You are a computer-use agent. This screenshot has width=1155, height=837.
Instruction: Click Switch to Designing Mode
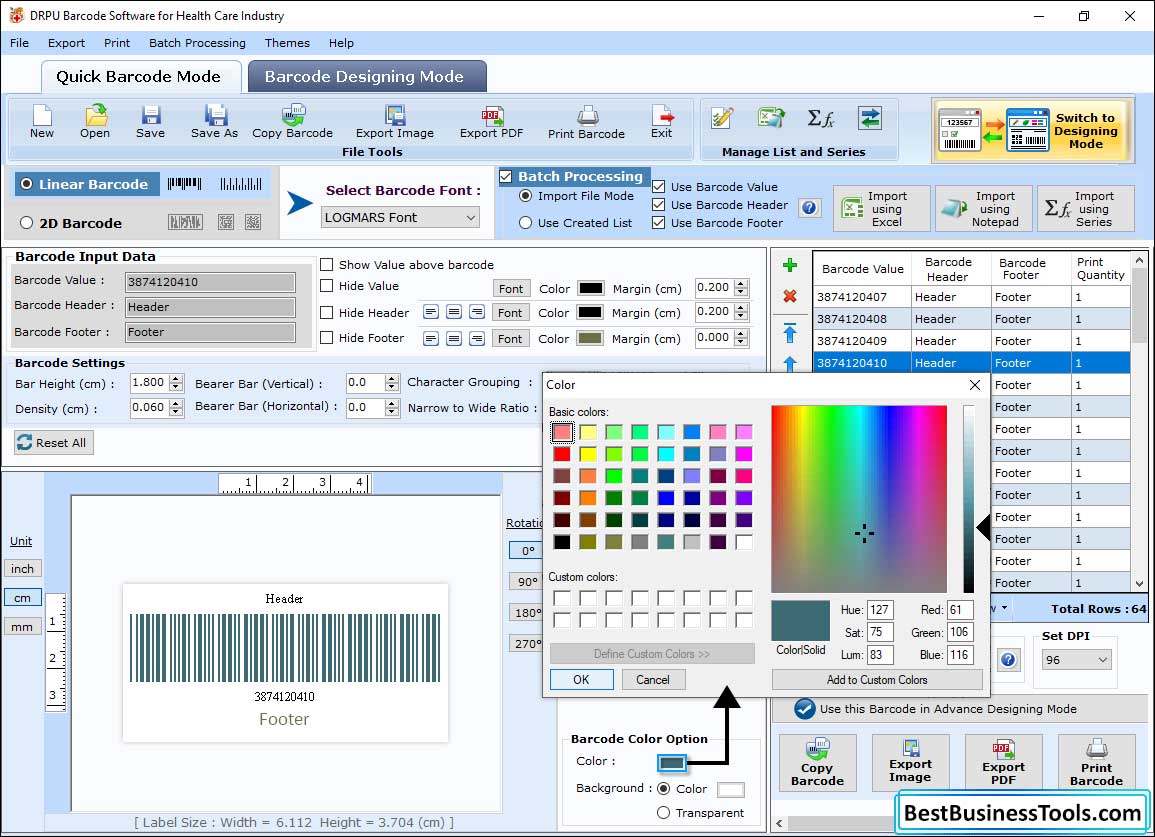[x=1032, y=130]
